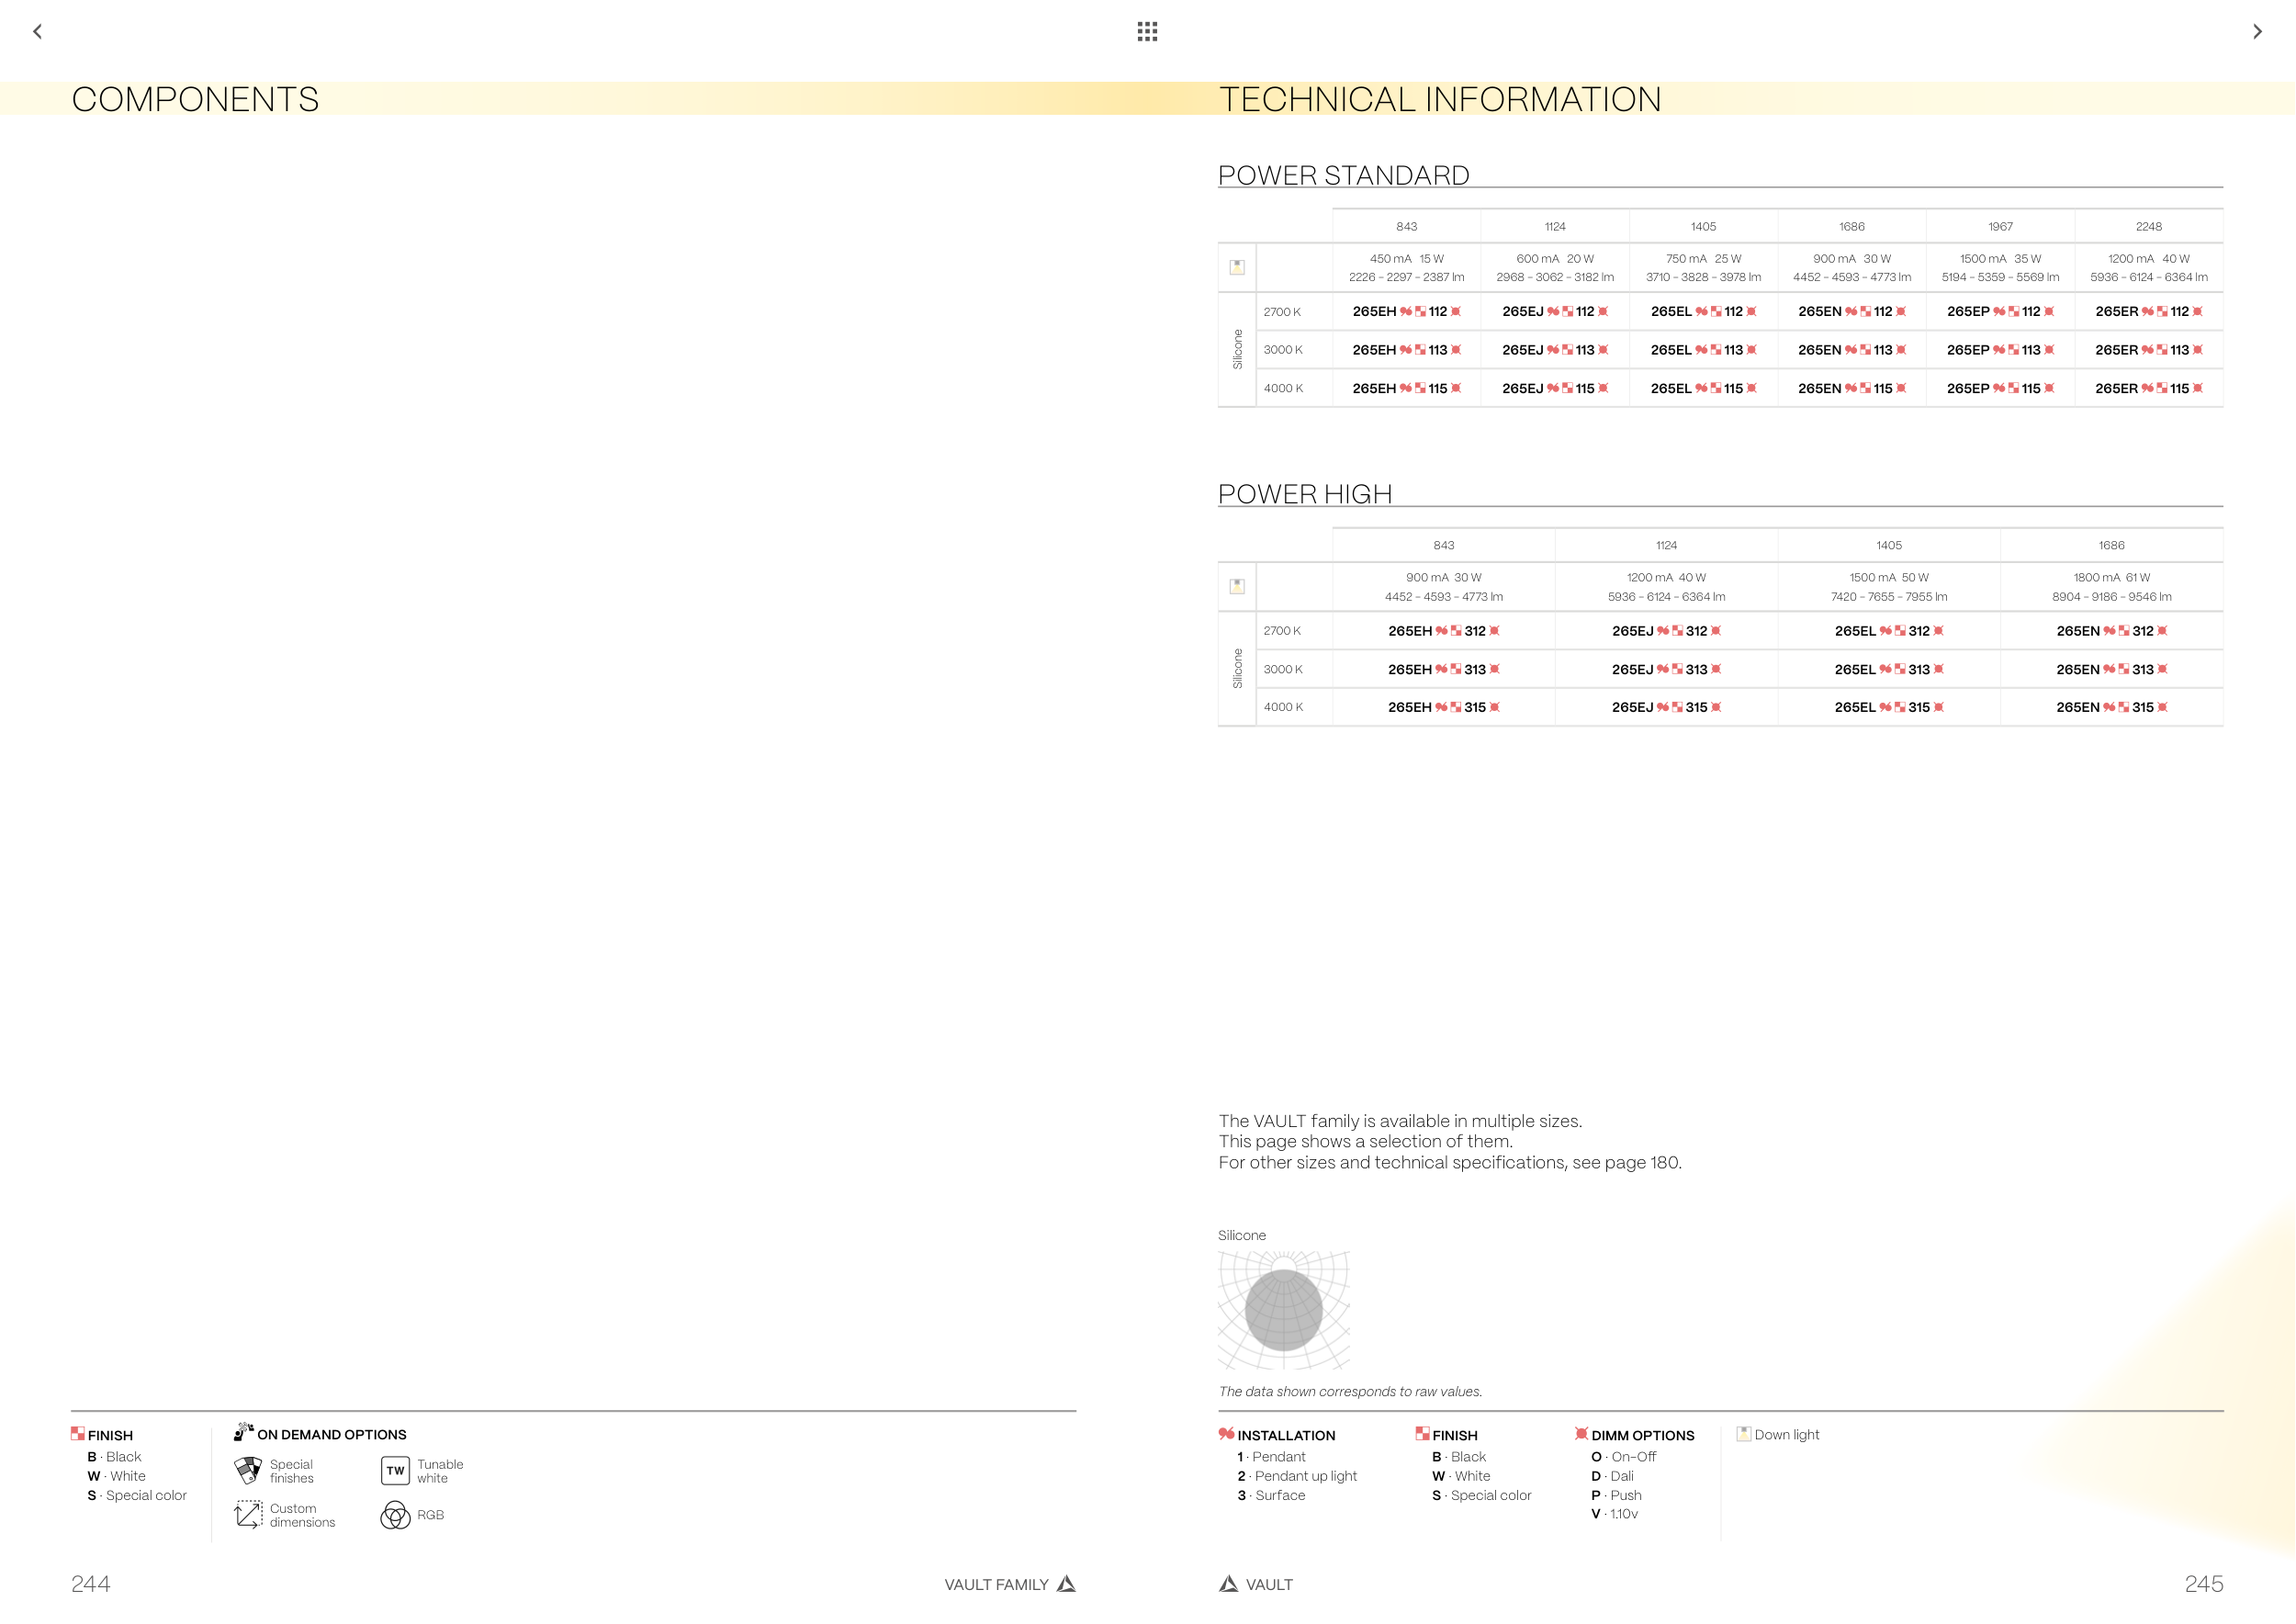Advance to the next page arrow
Screen dimensions: 2296x1624
tap(2257, 31)
